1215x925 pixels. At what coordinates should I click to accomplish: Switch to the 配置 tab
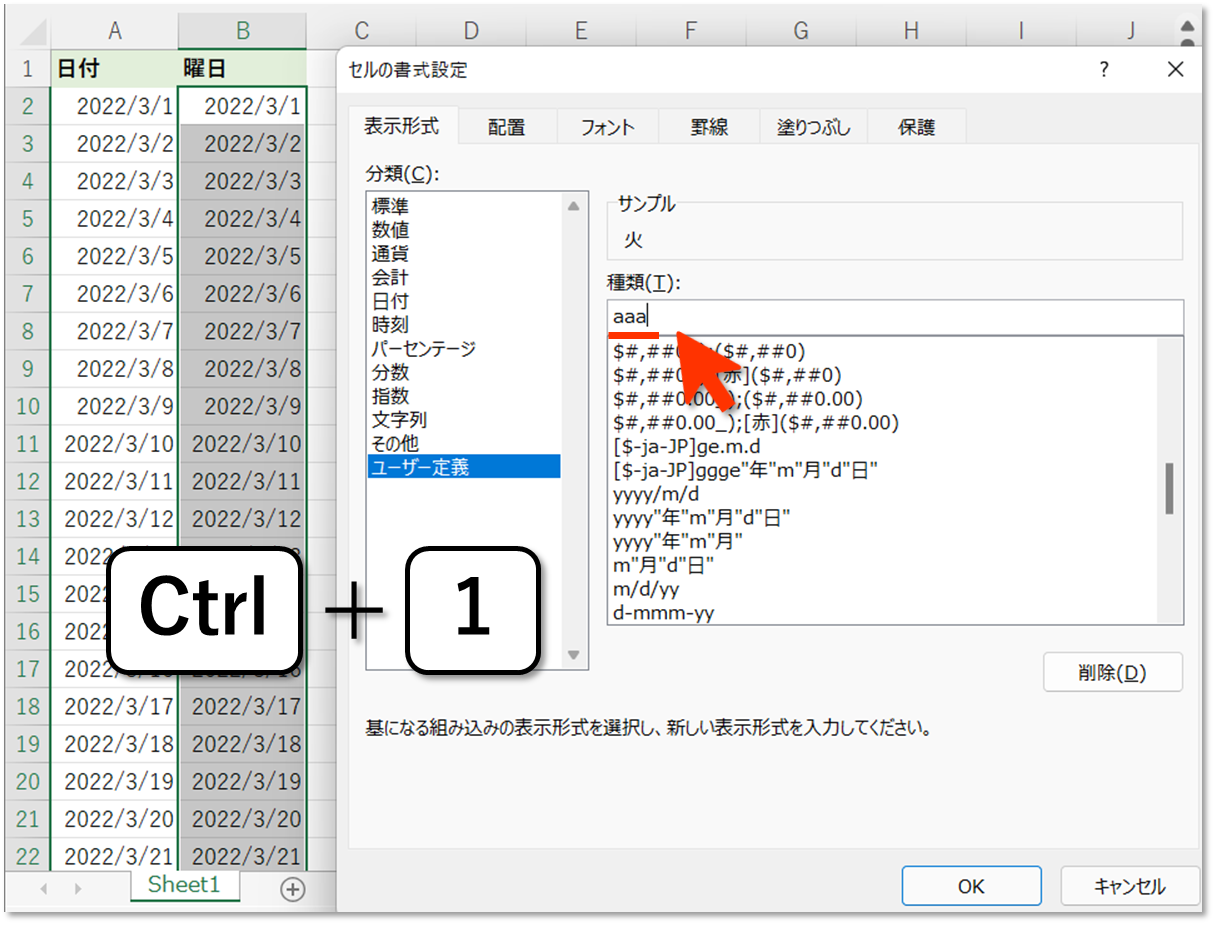click(507, 127)
